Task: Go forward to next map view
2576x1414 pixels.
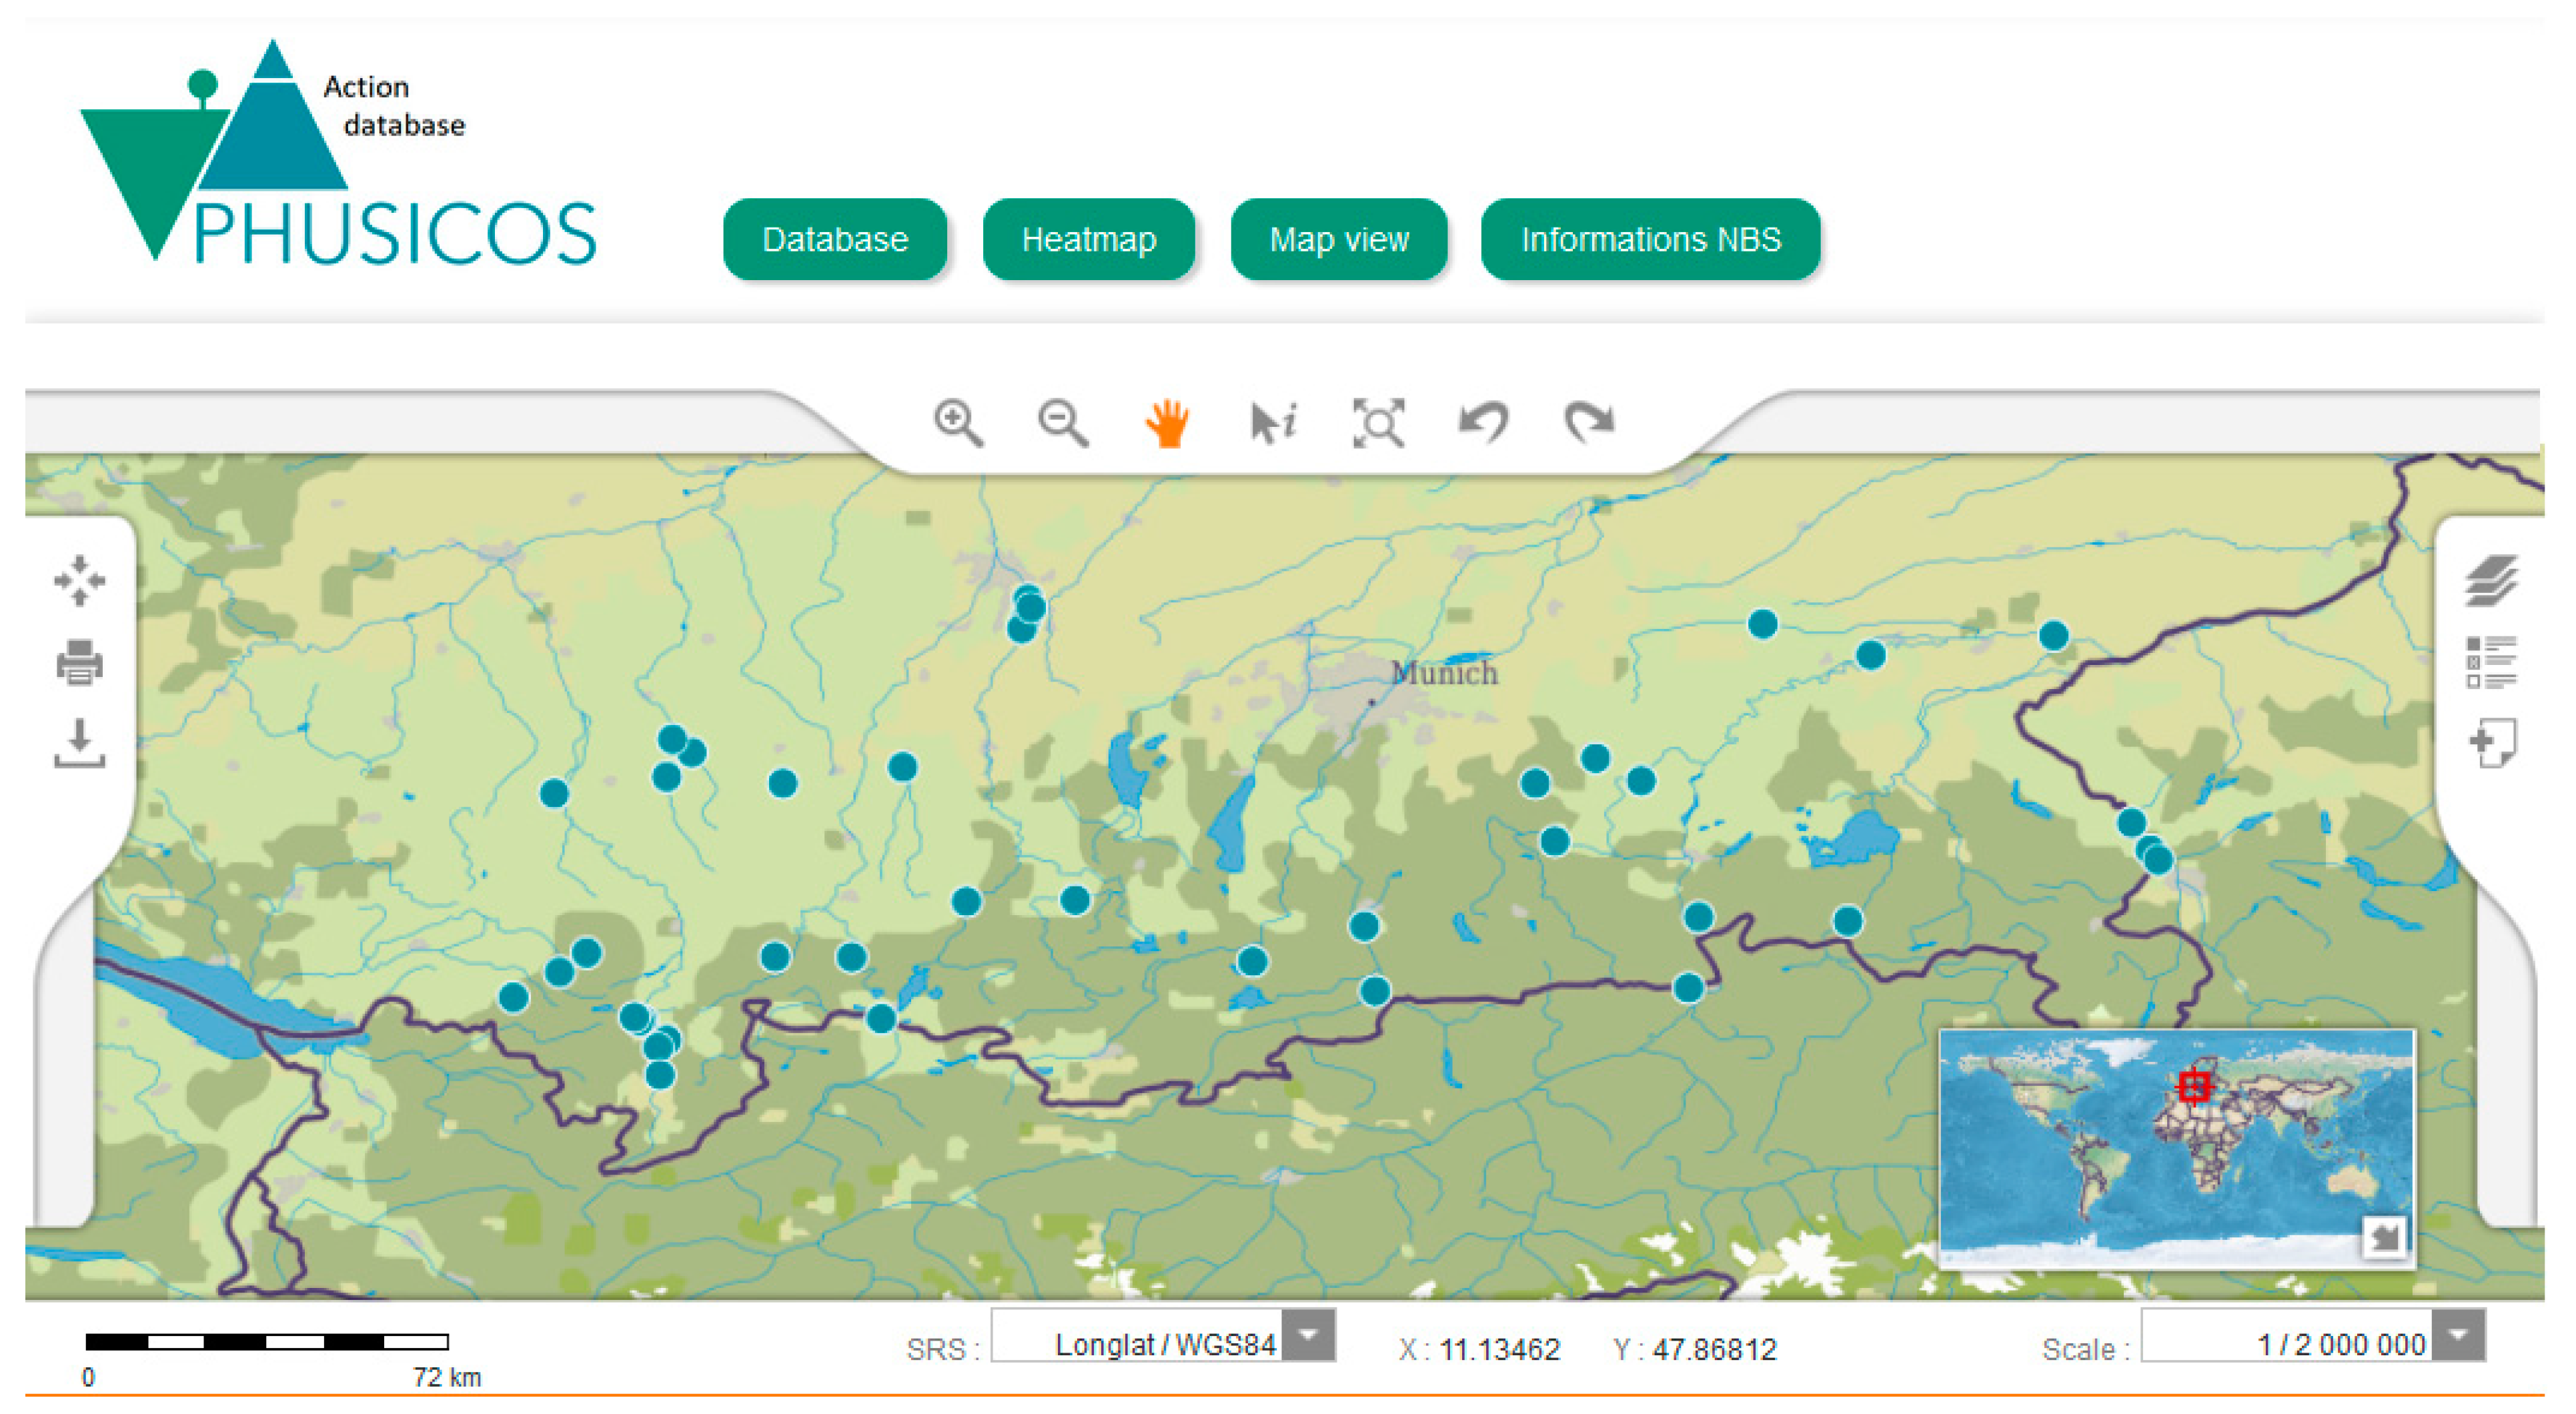Action: pyautogui.click(x=1589, y=422)
